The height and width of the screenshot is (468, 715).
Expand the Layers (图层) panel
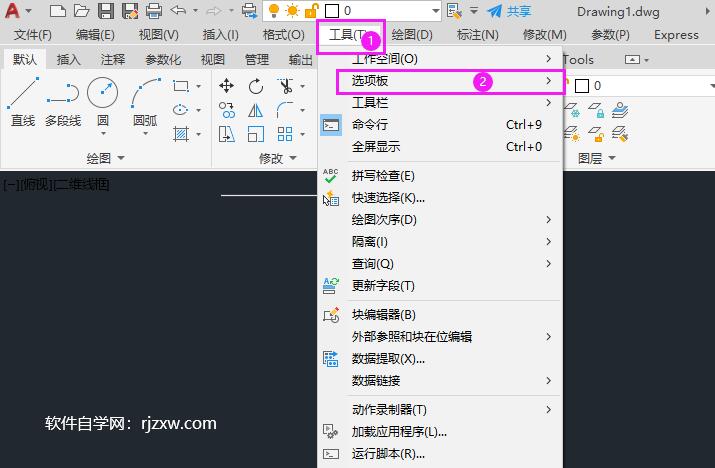pos(596,158)
